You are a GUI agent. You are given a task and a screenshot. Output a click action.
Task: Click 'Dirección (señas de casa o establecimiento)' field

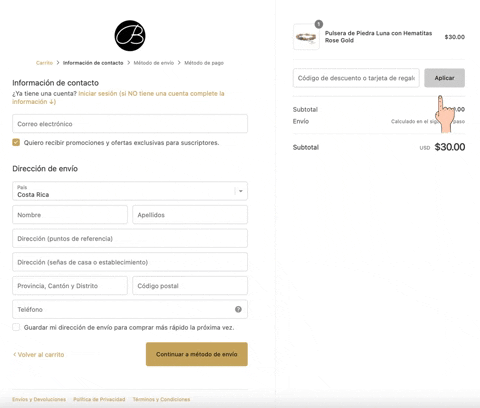[x=130, y=262]
